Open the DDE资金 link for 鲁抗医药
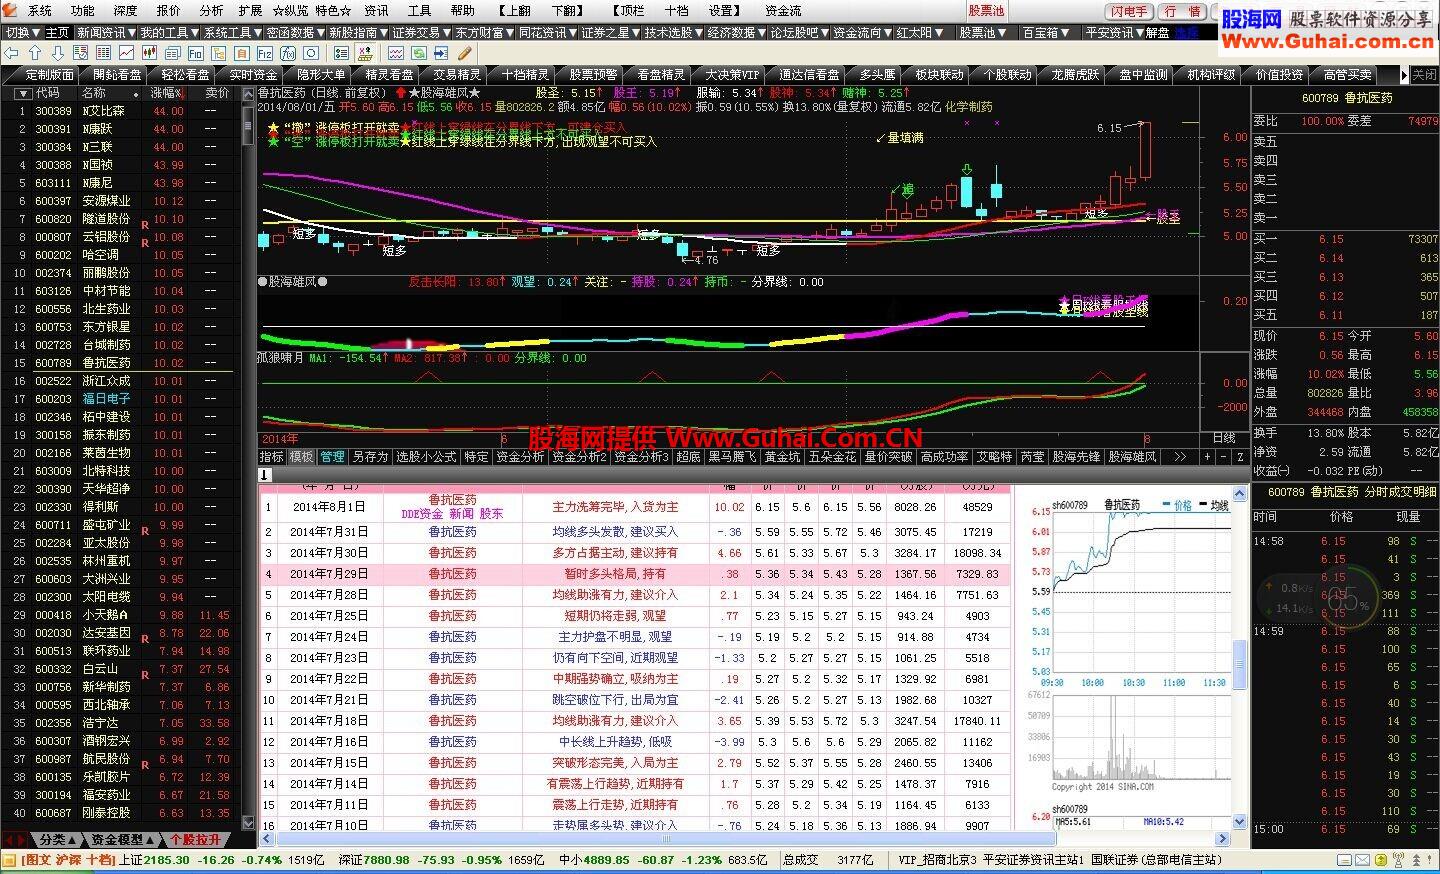Screen dimensions: 1440x874 pos(421,513)
